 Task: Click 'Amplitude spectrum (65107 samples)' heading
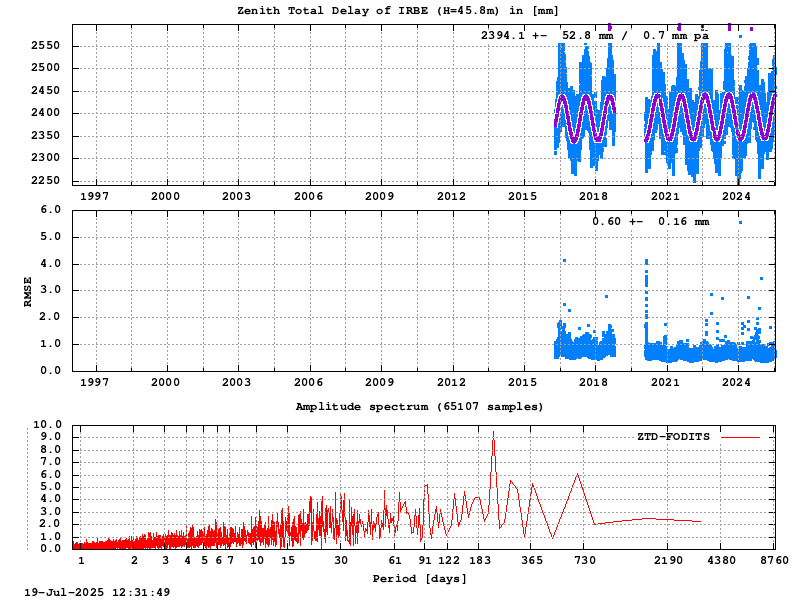coord(419,407)
